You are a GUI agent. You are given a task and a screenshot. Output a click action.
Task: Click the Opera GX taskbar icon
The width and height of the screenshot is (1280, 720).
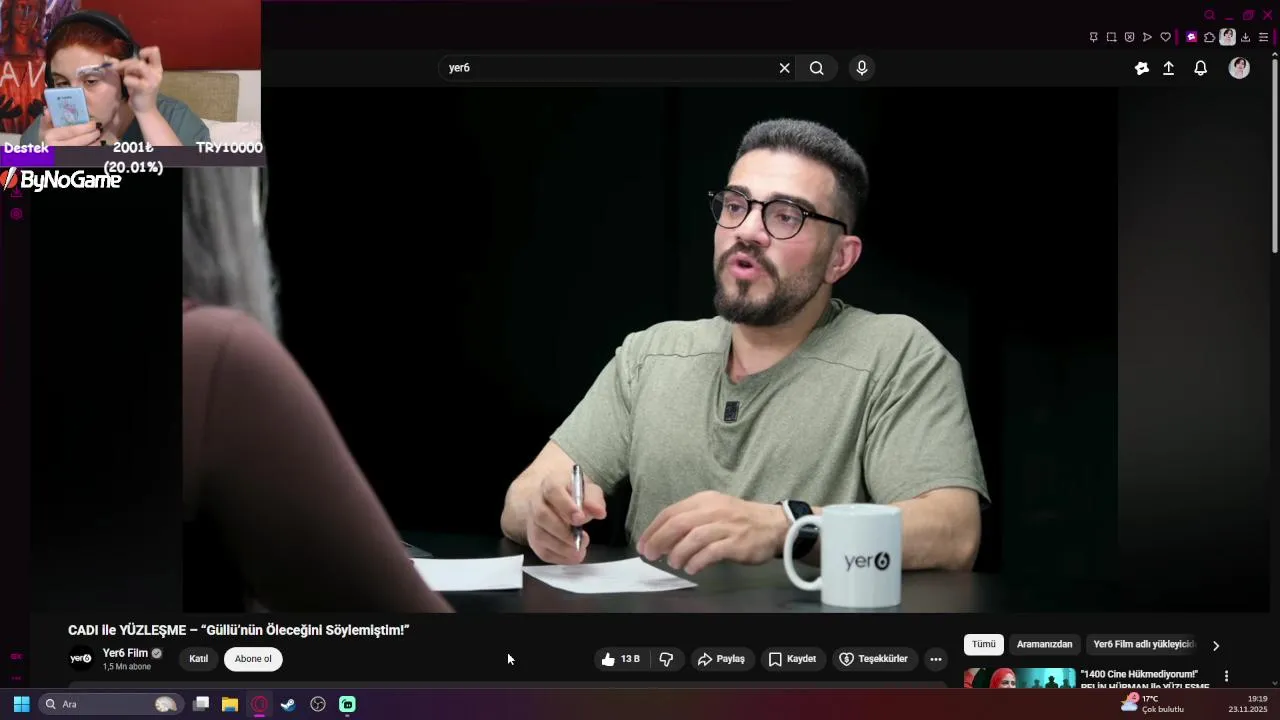click(259, 704)
